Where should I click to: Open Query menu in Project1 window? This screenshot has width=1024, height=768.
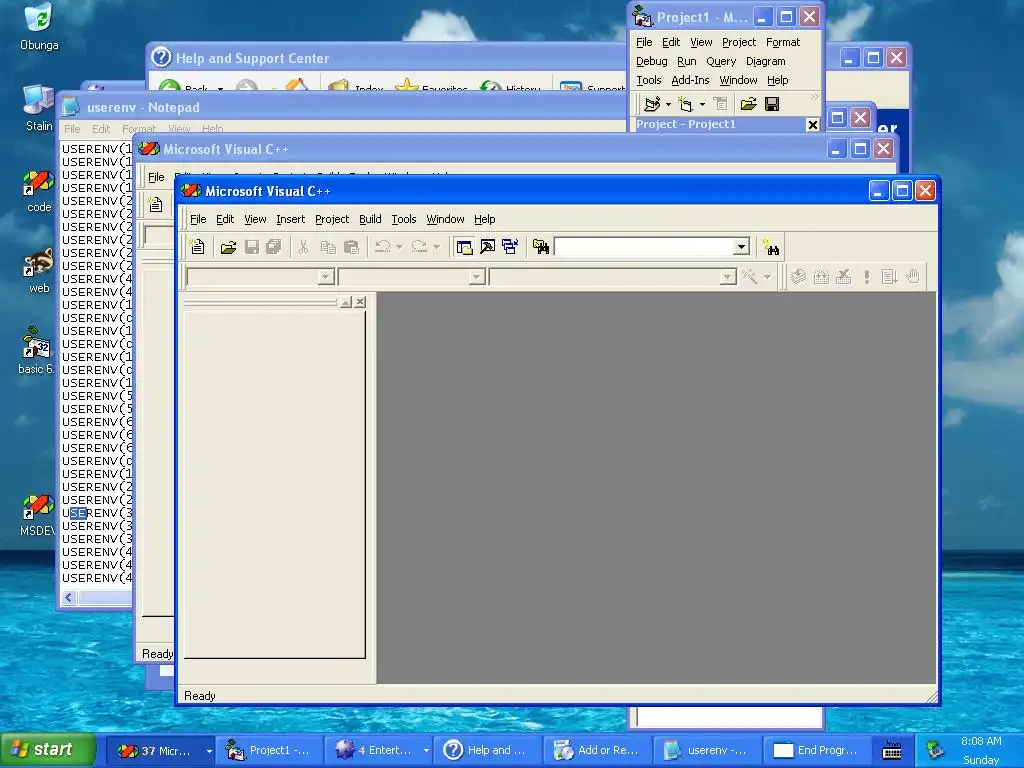(x=720, y=61)
